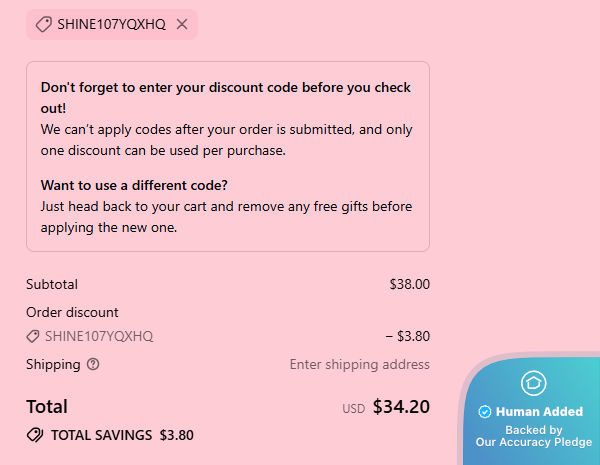The height and width of the screenshot is (465, 600).
Task: Click the SHINE107YQXHQ code under Order discount
Action: (99, 336)
